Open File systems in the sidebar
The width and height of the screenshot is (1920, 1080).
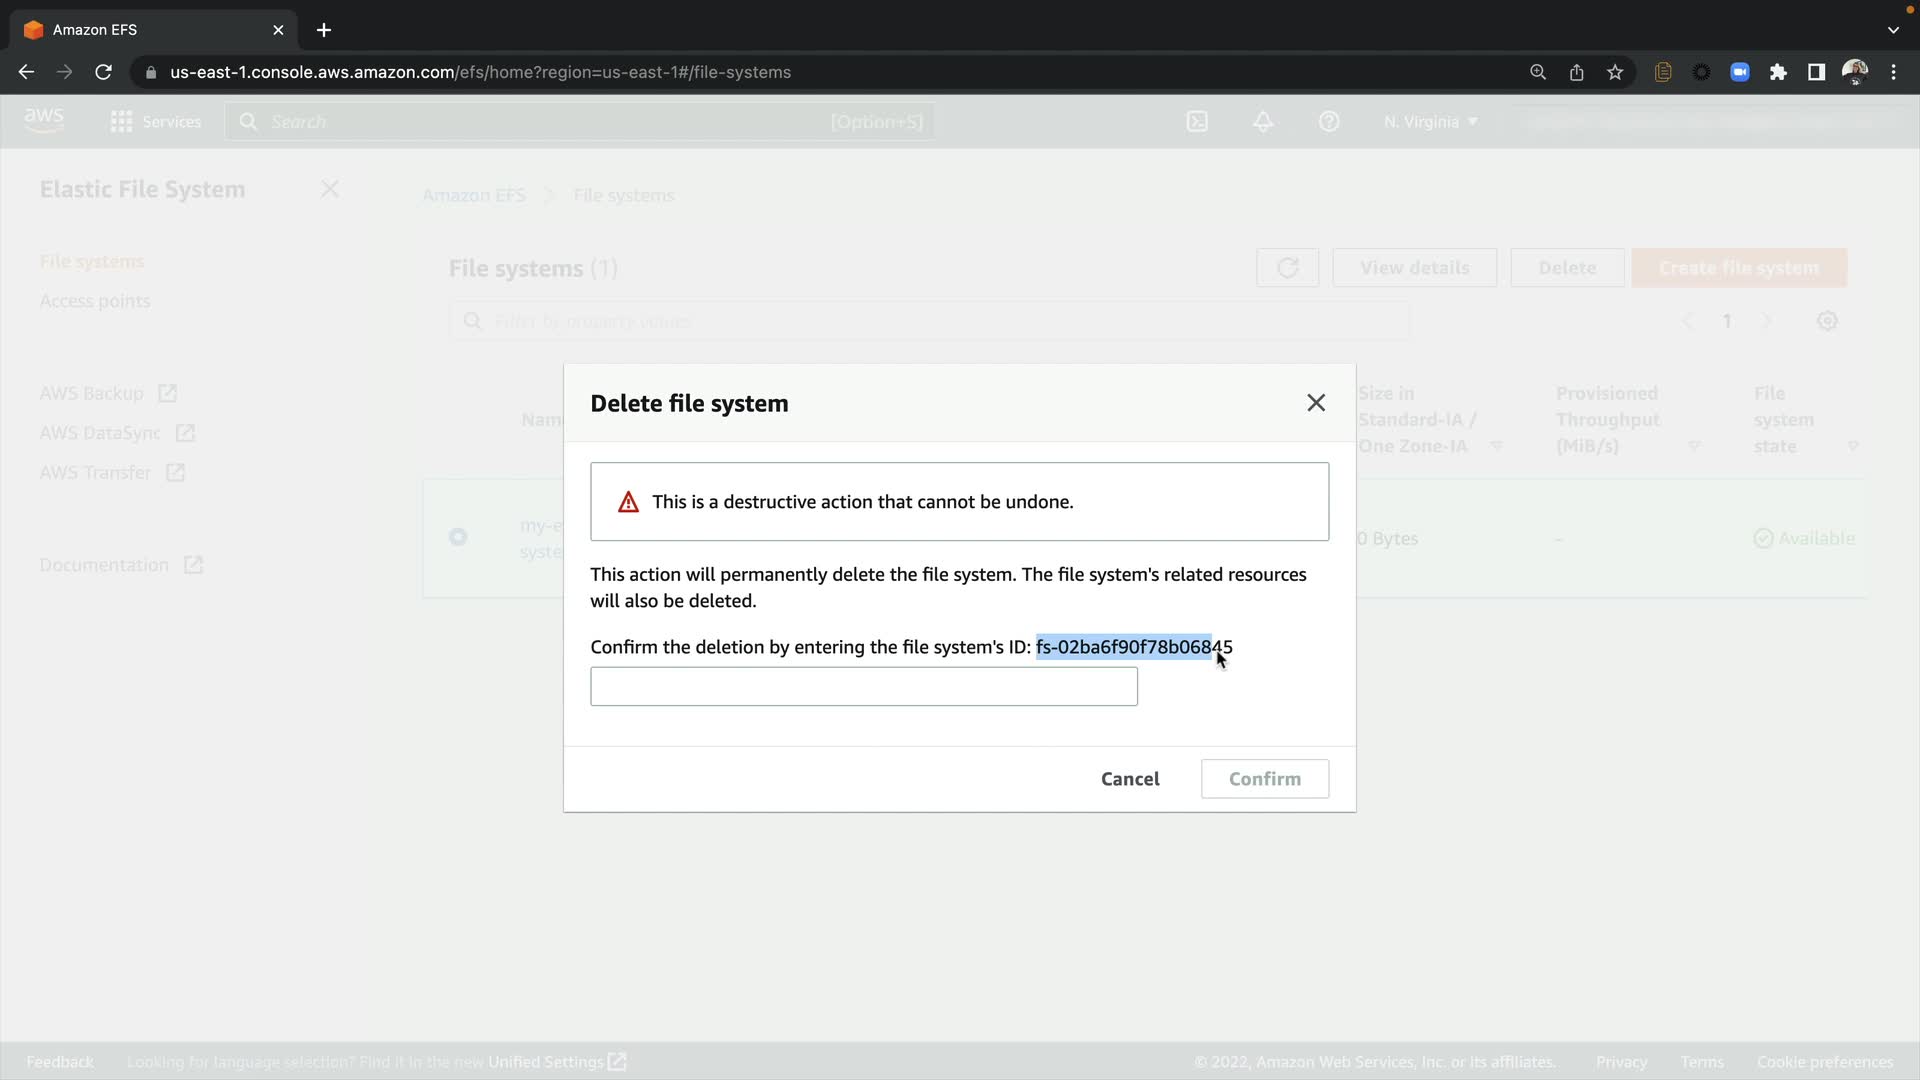click(x=92, y=261)
